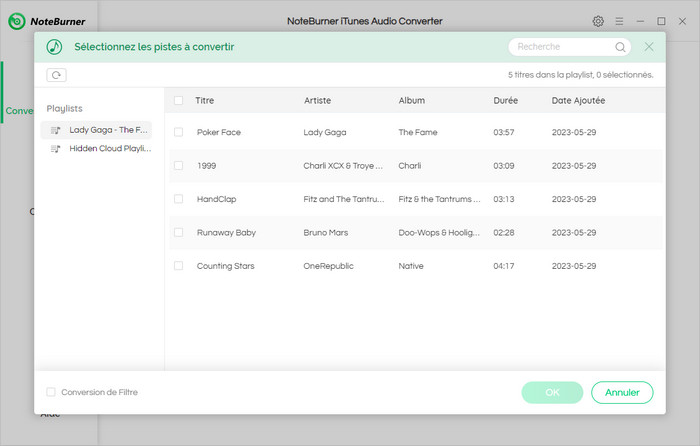Minimize the NoteBurner window

pos(640,21)
